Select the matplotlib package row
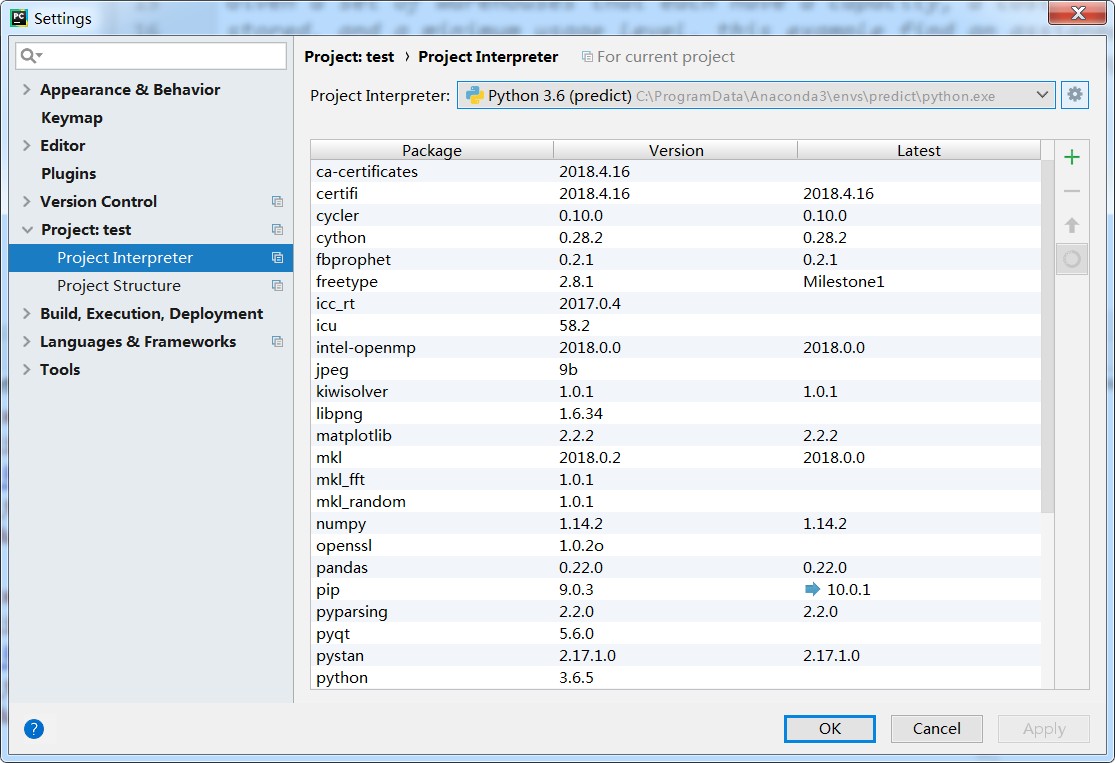The height and width of the screenshot is (763, 1115). point(676,436)
